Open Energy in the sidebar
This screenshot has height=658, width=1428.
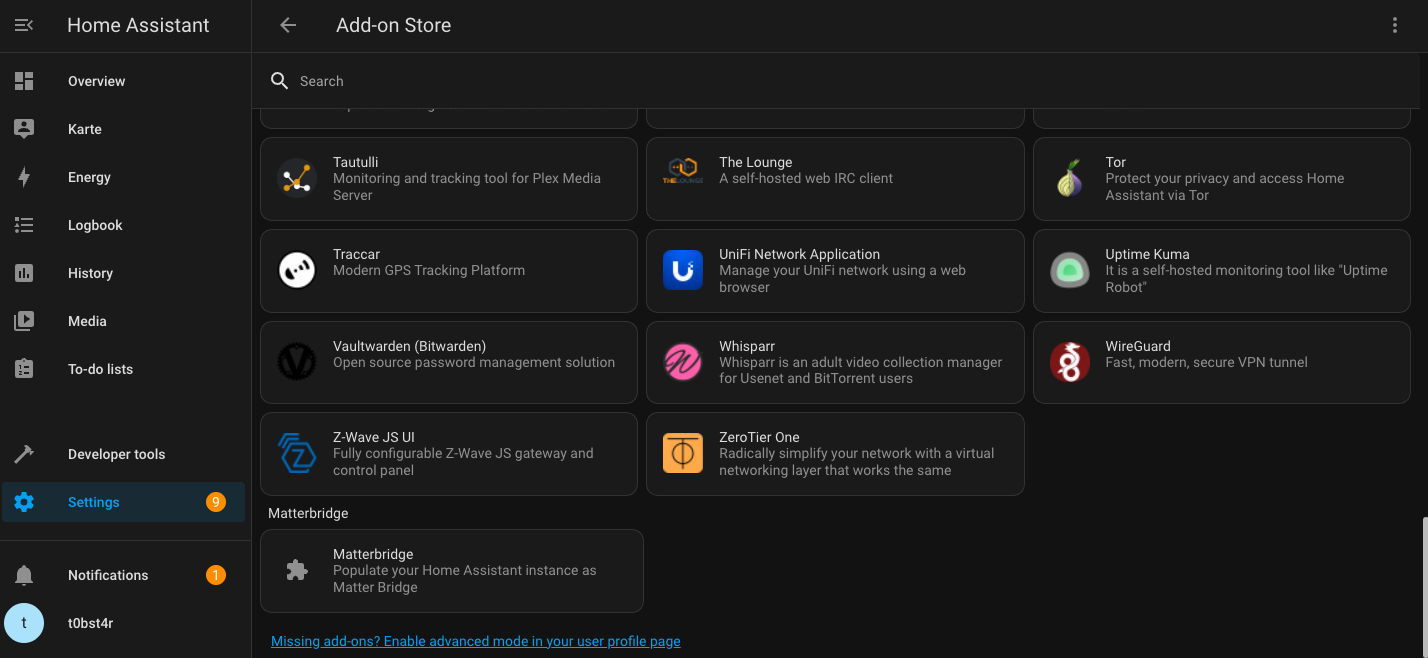(124, 177)
